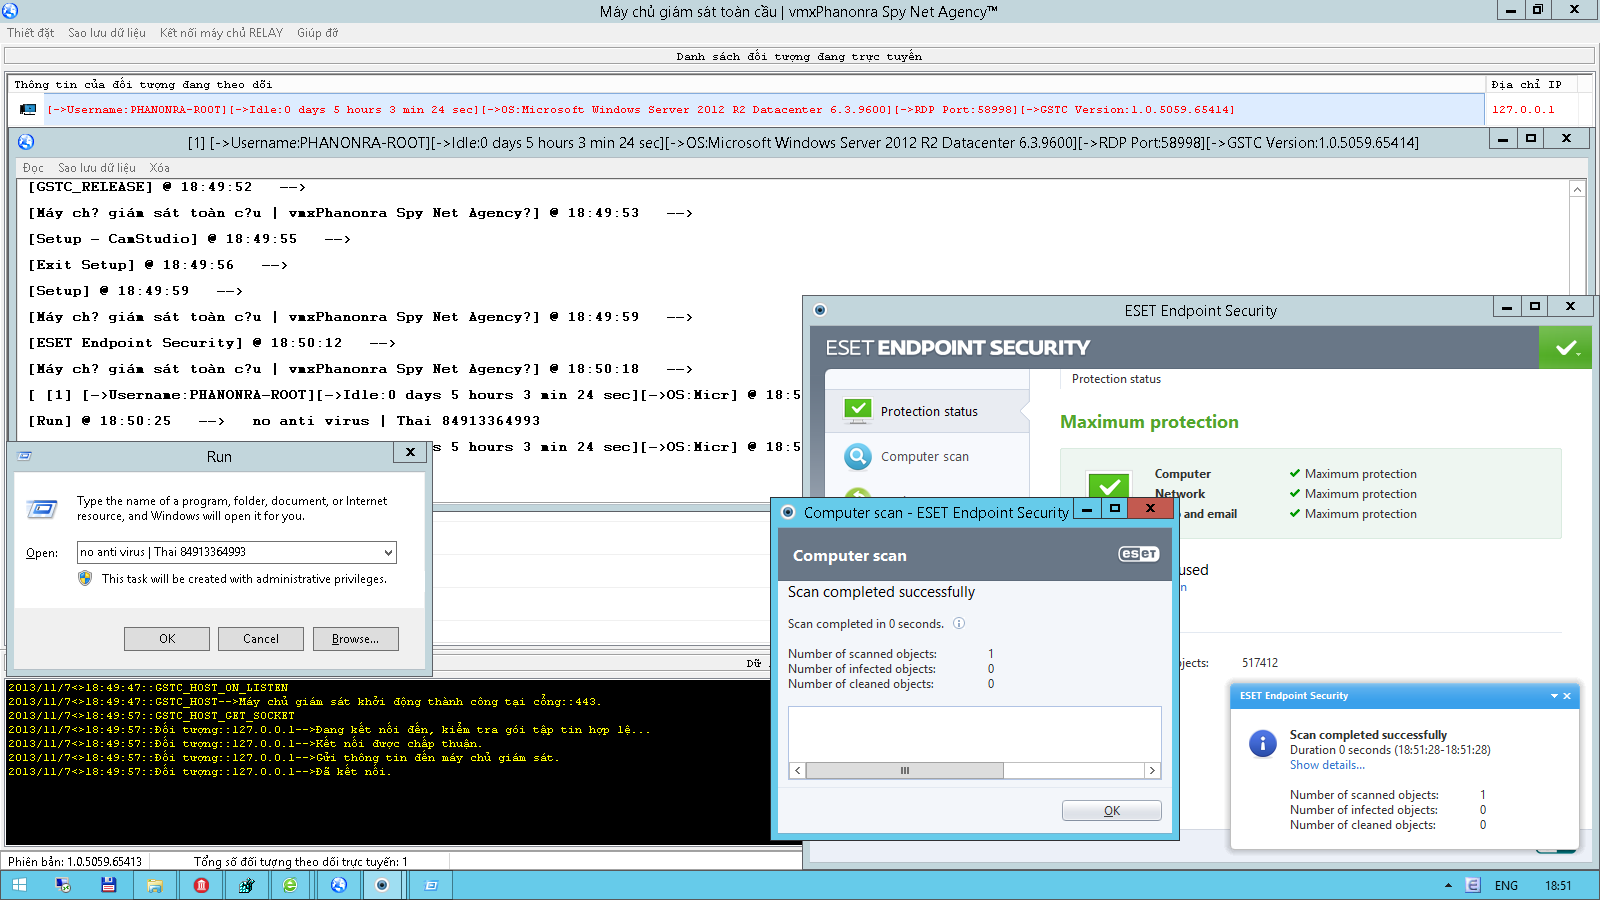Open the network connection taskbar icon

click(63, 885)
